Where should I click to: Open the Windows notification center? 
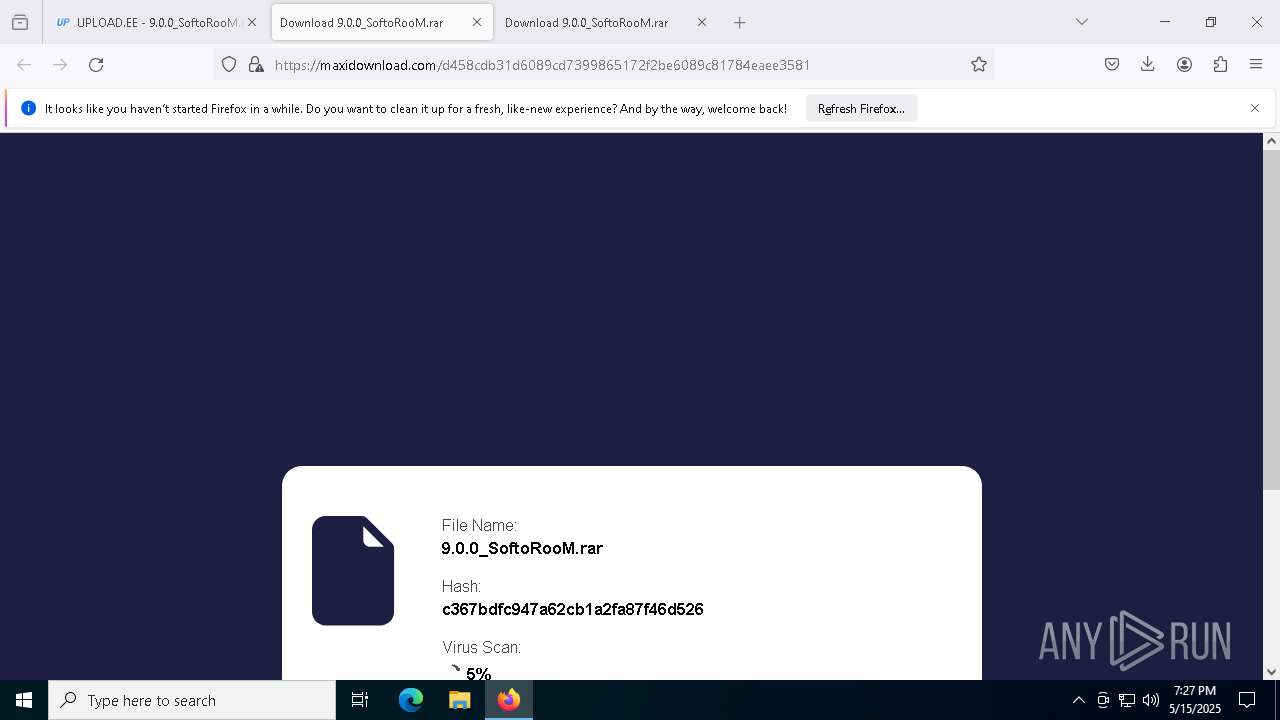pos(1247,700)
